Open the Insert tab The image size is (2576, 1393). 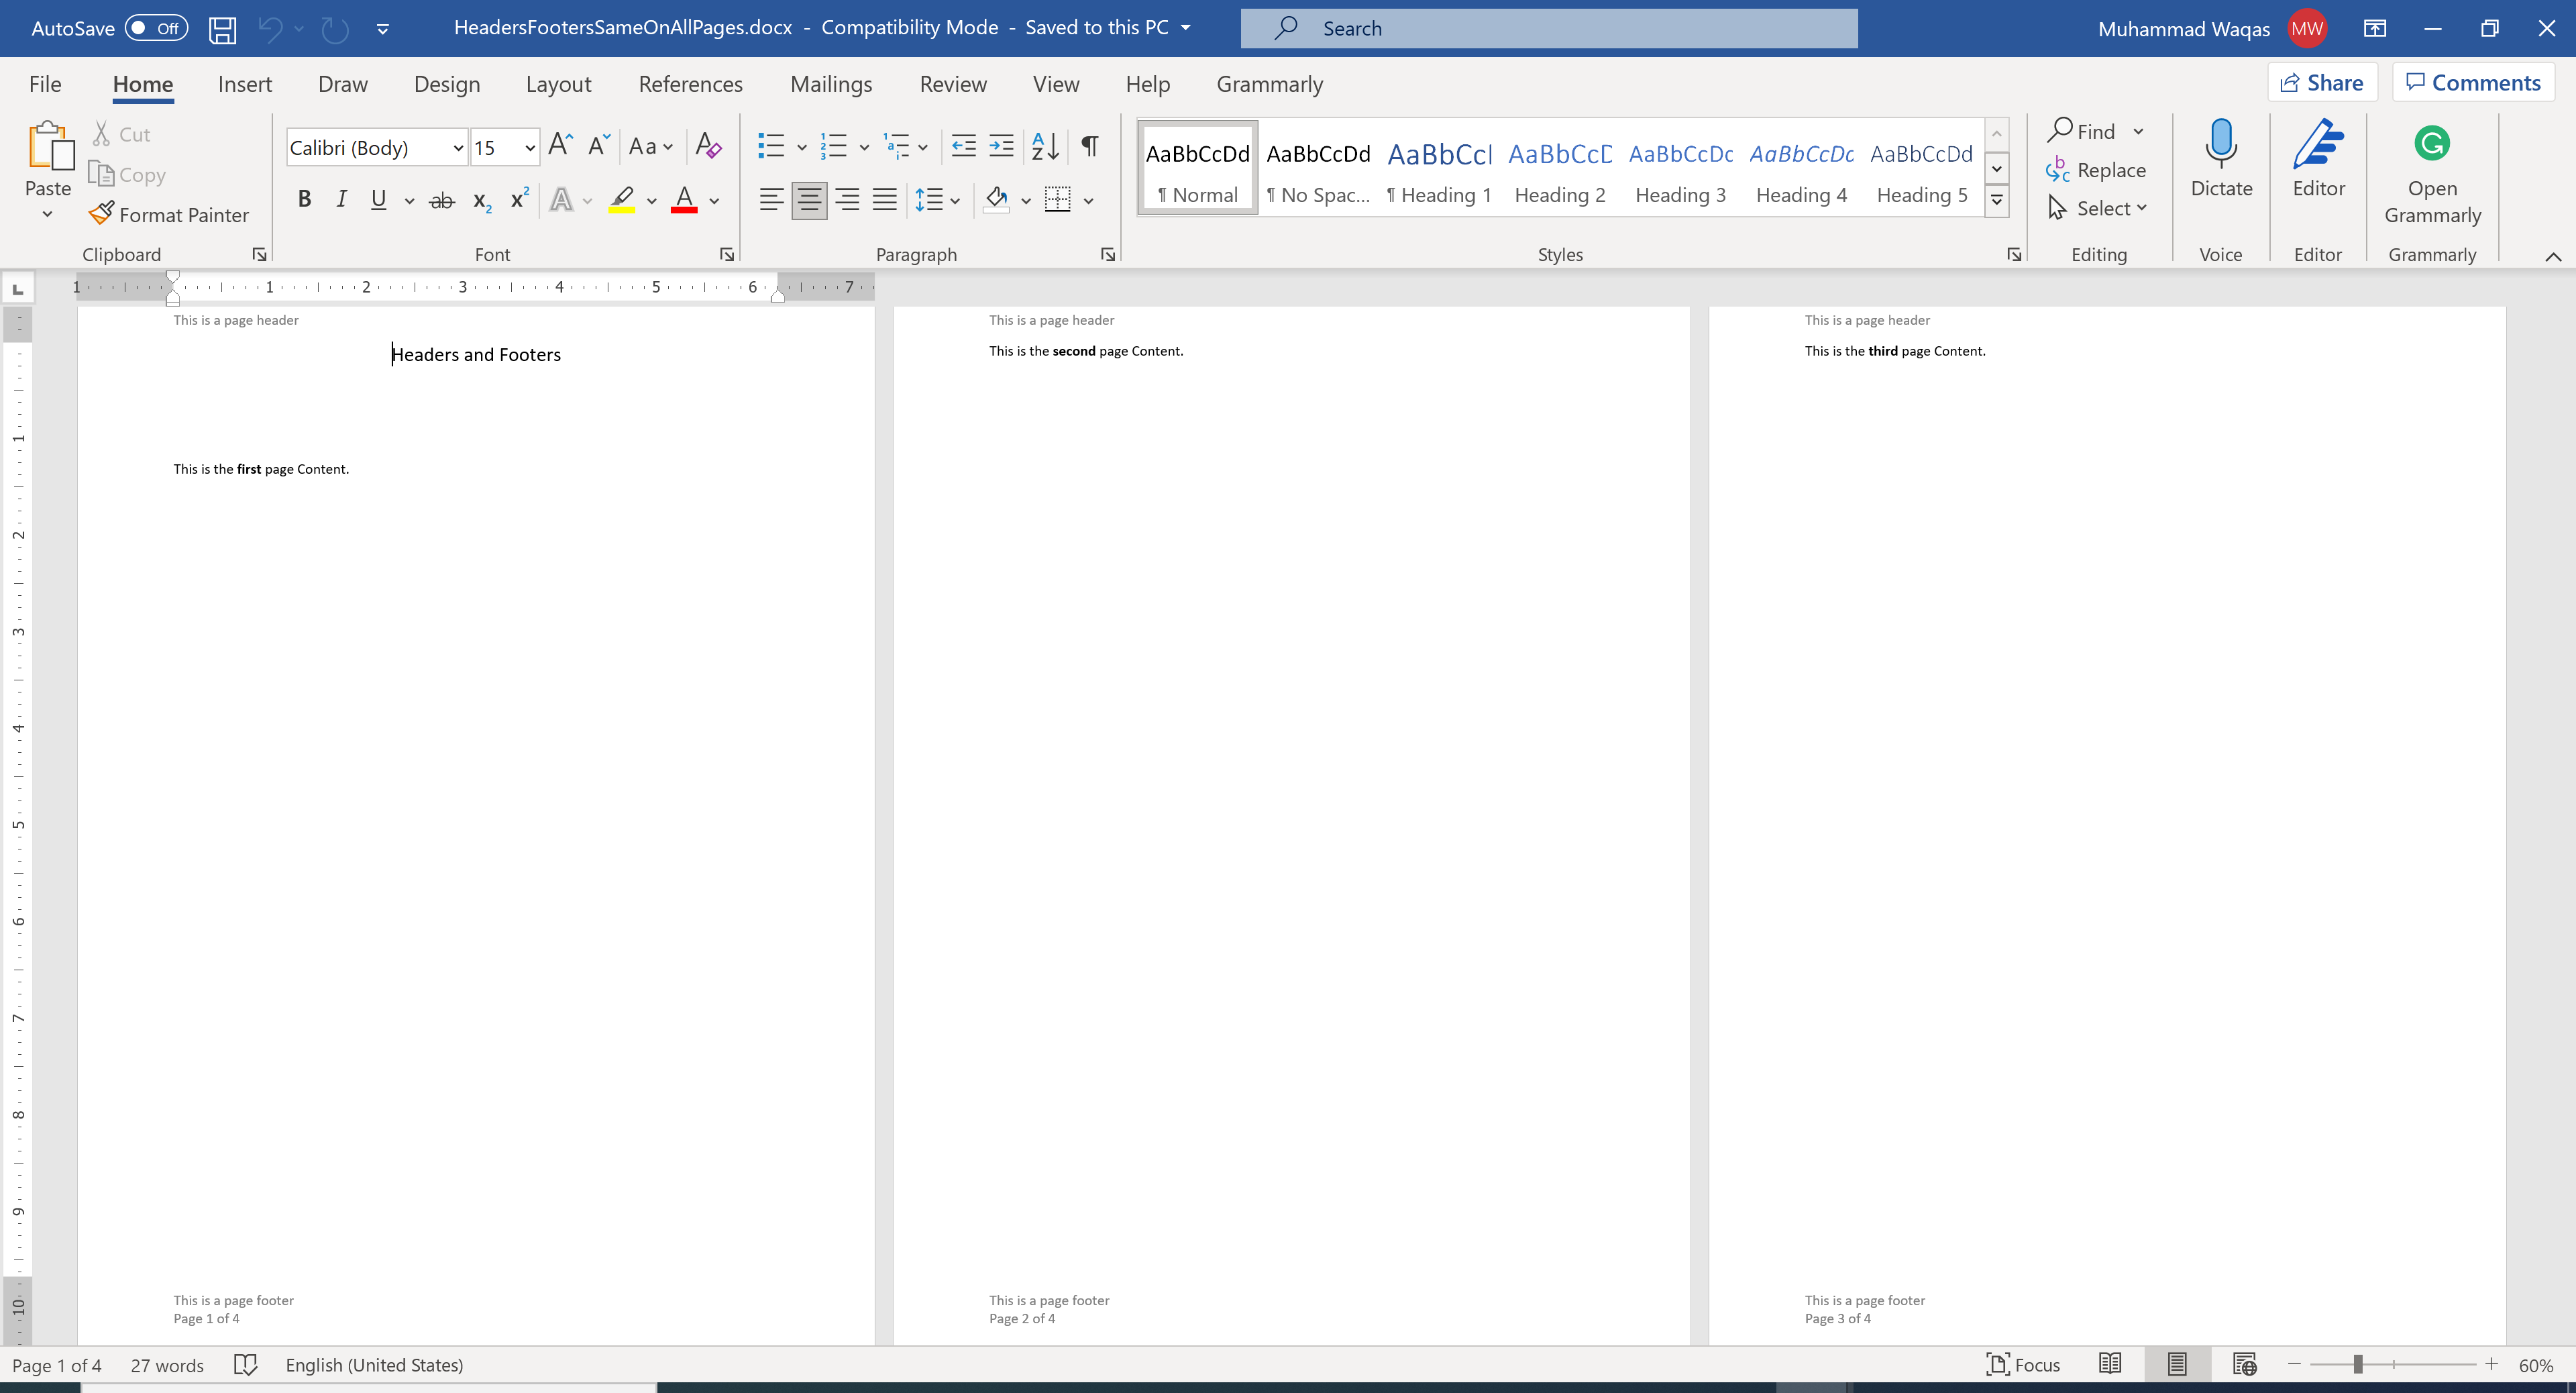click(245, 84)
